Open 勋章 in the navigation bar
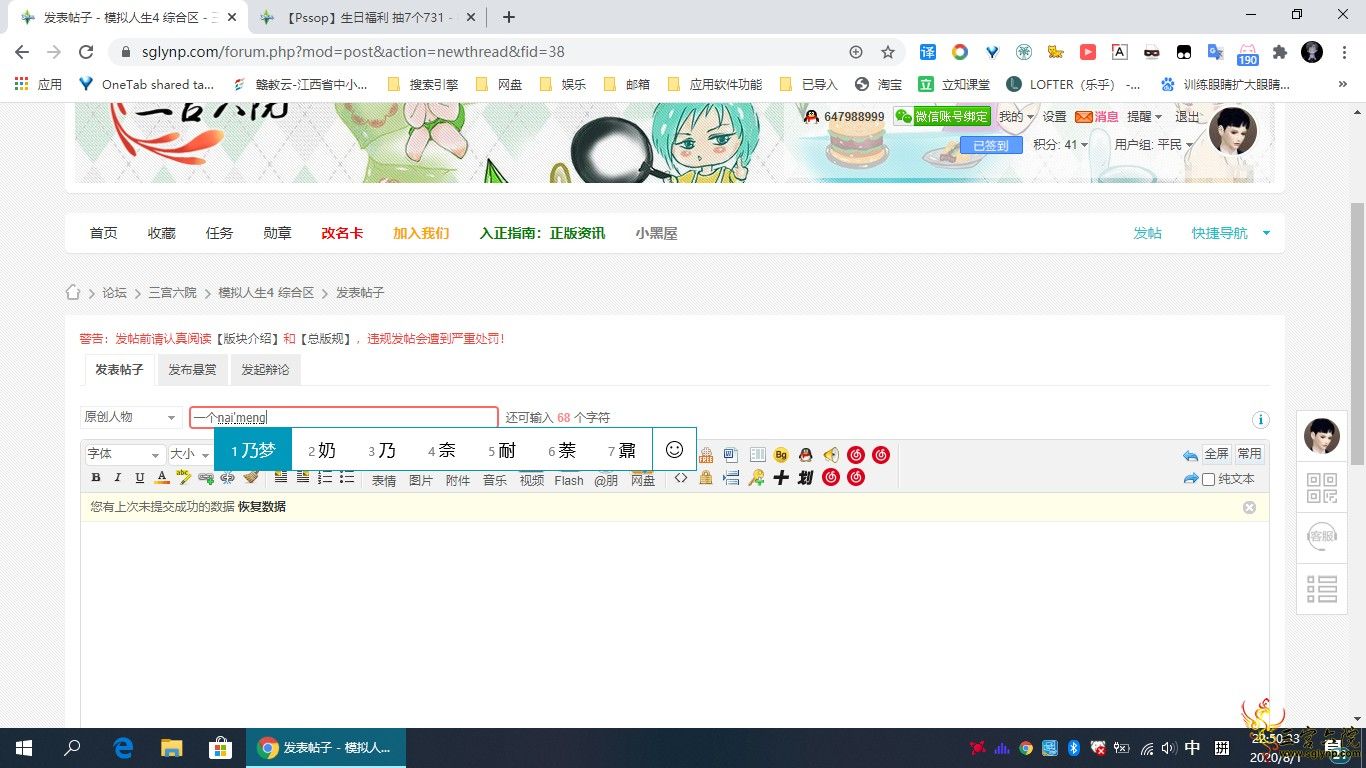Viewport: 1366px width, 768px height. click(x=277, y=233)
